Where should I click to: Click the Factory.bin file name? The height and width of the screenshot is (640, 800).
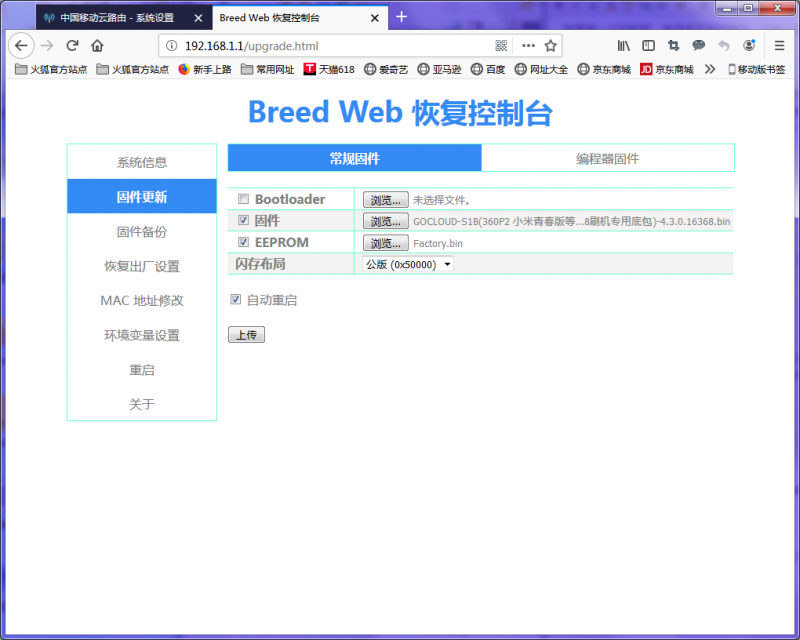tap(438, 243)
